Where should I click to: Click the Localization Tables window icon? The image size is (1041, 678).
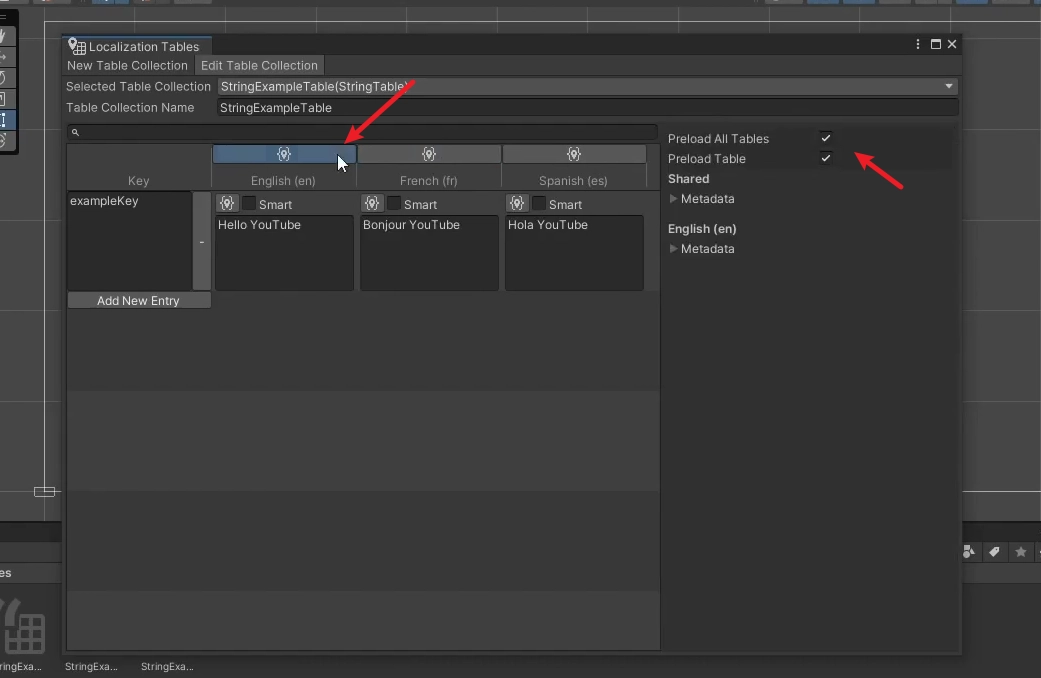(77, 46)
